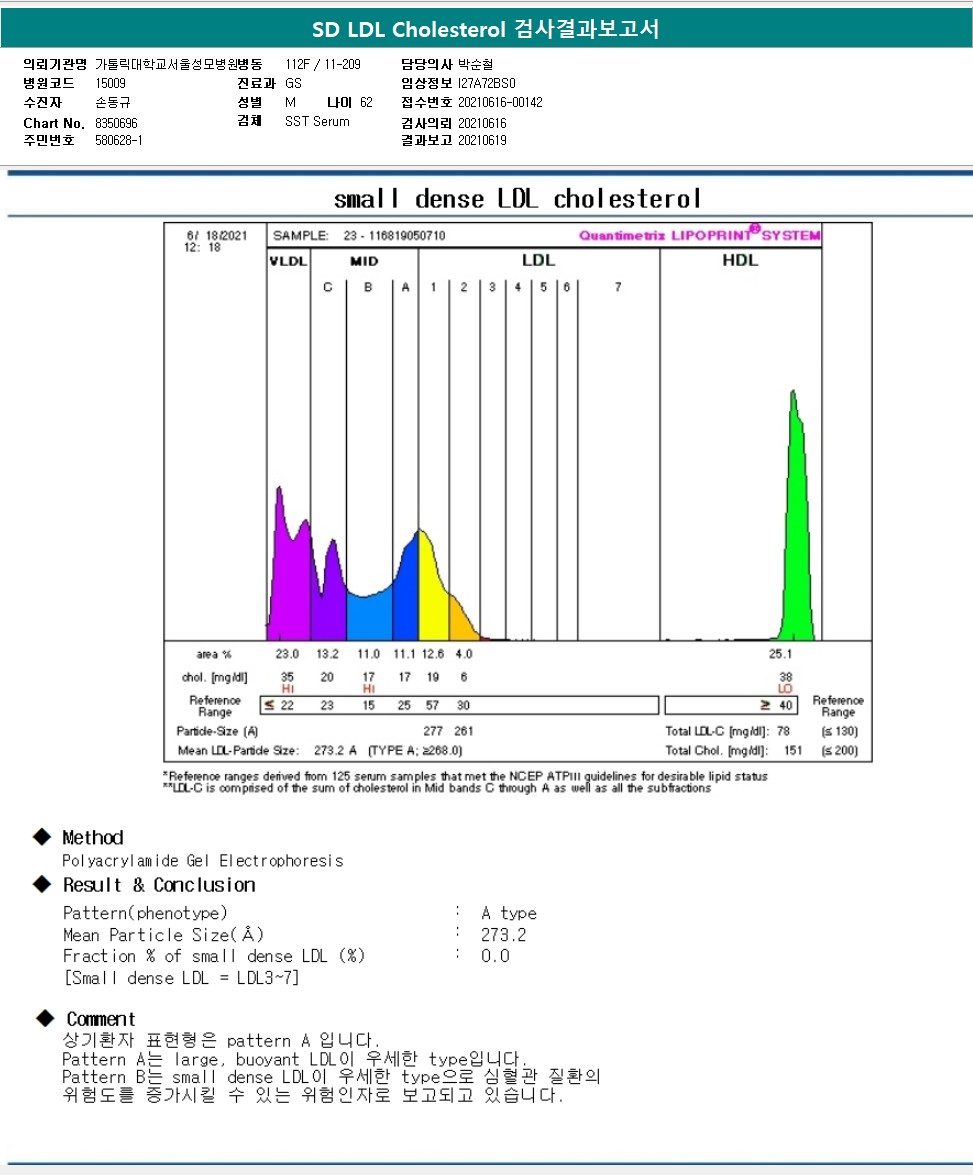Select area % value '12.6'
The height and width of the screenshot is (1175, 973).
coord(433,654)
